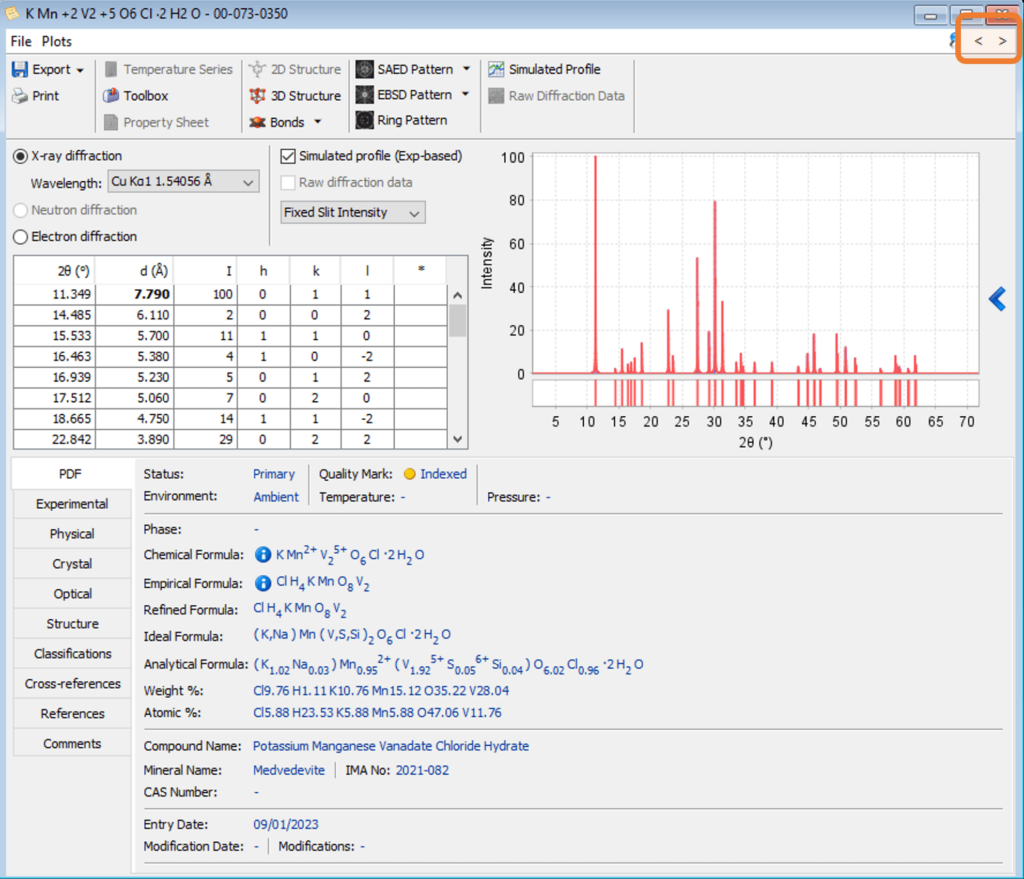This screenshot has width=1024, height=879.
Task: Select the Ring Pattern tool
Action: coord(403,120)
